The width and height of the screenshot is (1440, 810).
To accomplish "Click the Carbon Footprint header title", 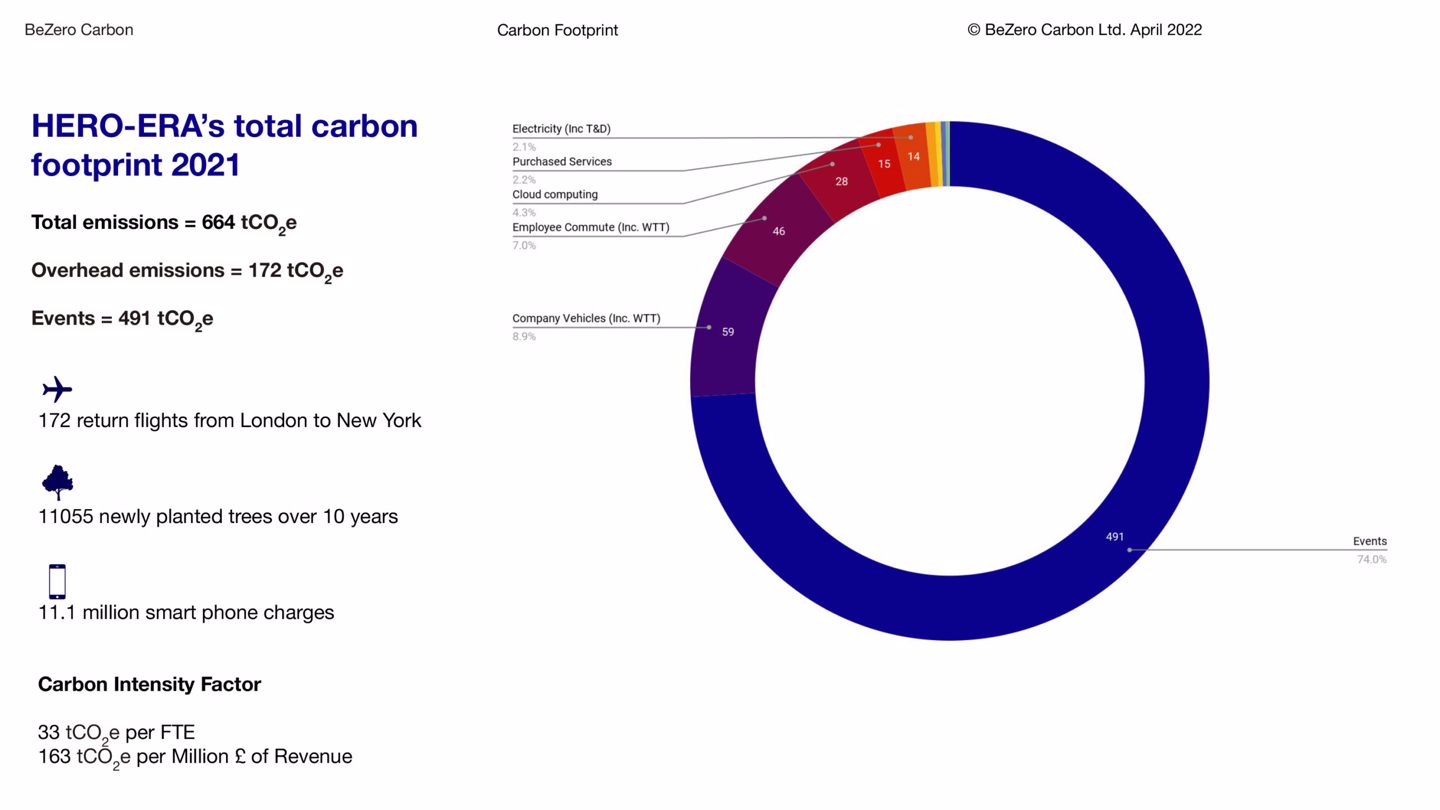I will [x=557, y=30].
